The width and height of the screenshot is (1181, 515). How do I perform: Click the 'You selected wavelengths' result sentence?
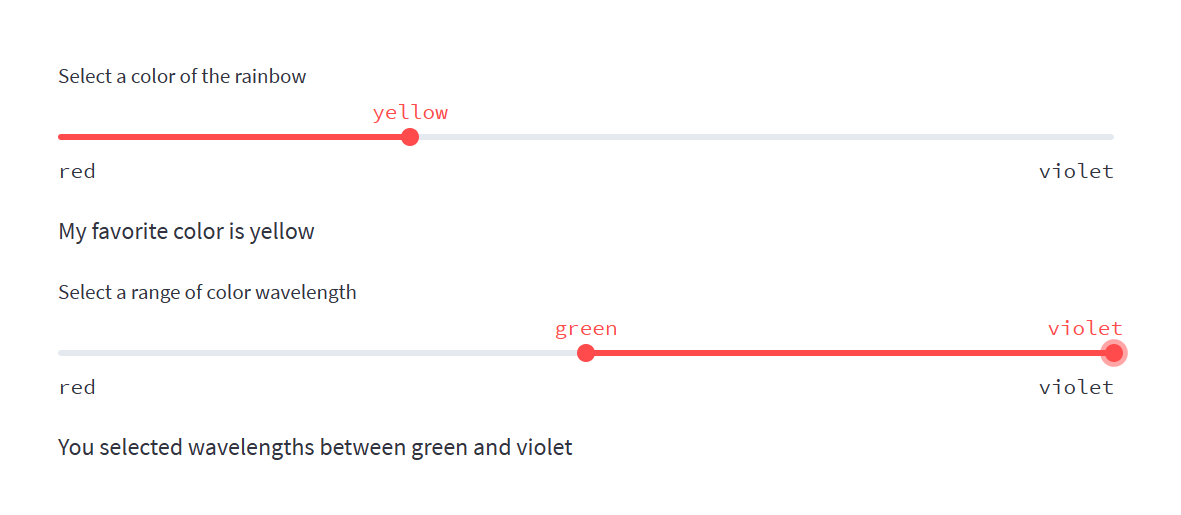315,447
